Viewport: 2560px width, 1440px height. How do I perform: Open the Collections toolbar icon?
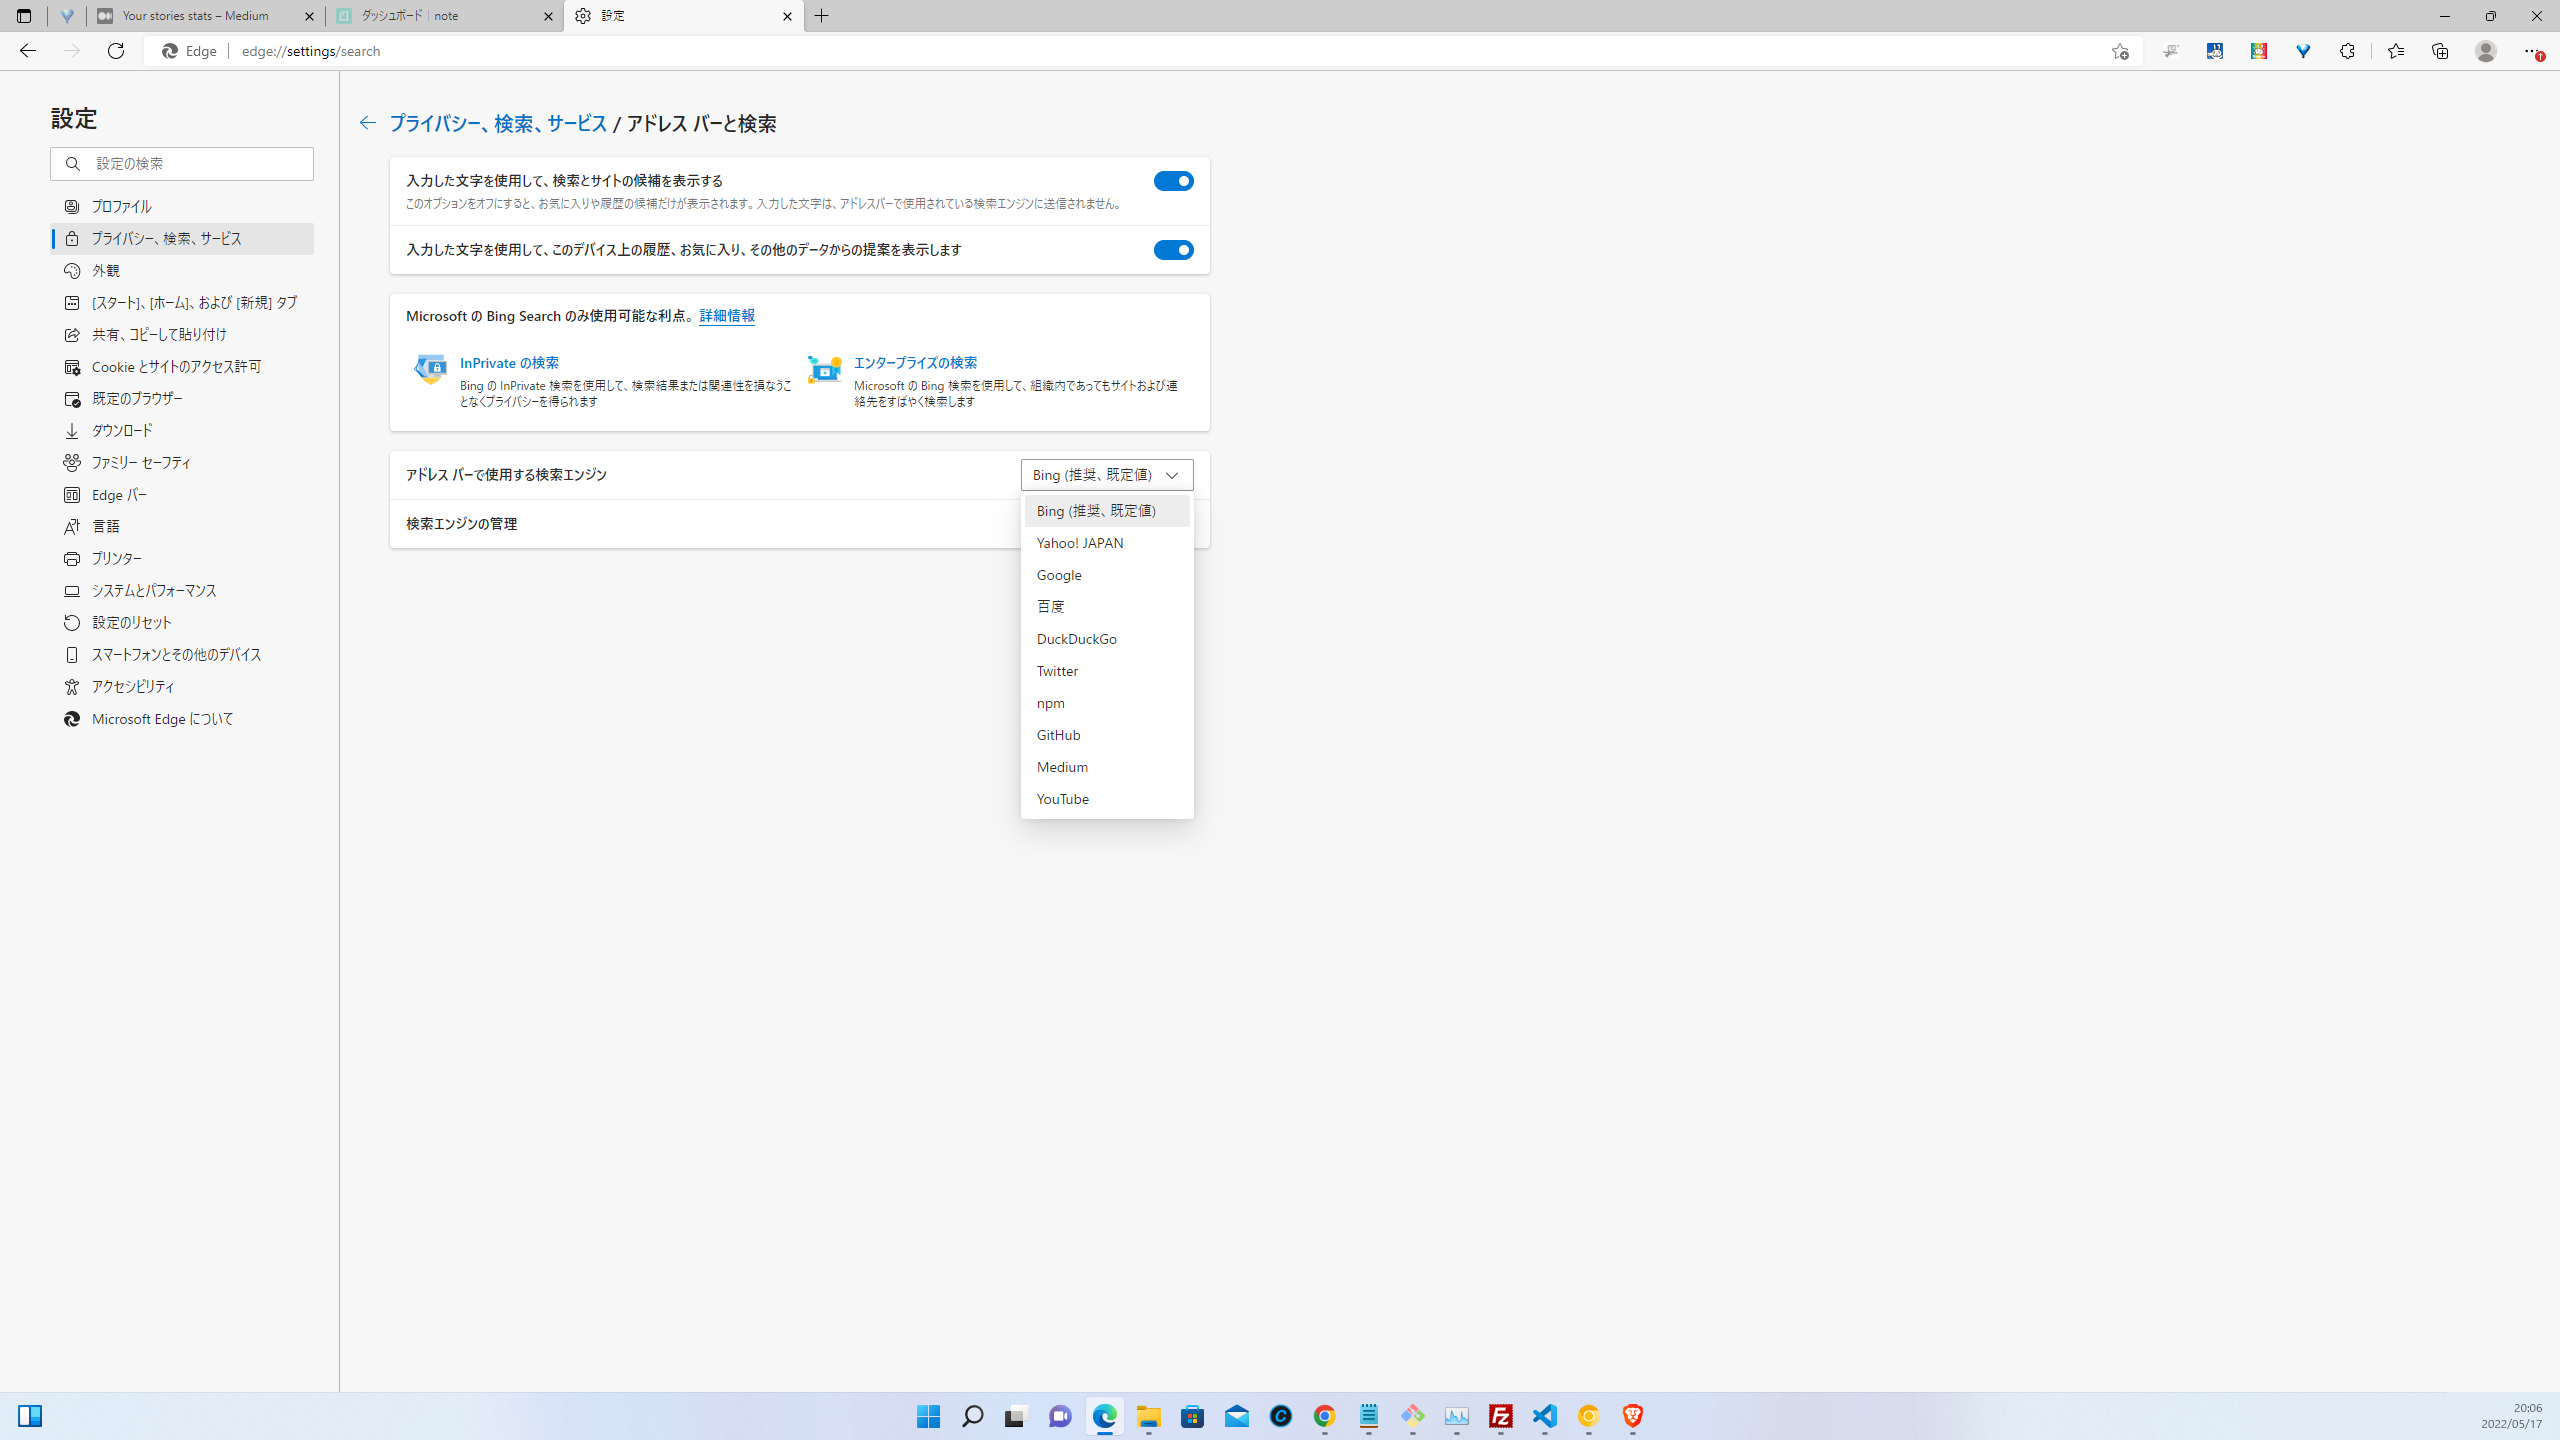tap(2440, 51)
